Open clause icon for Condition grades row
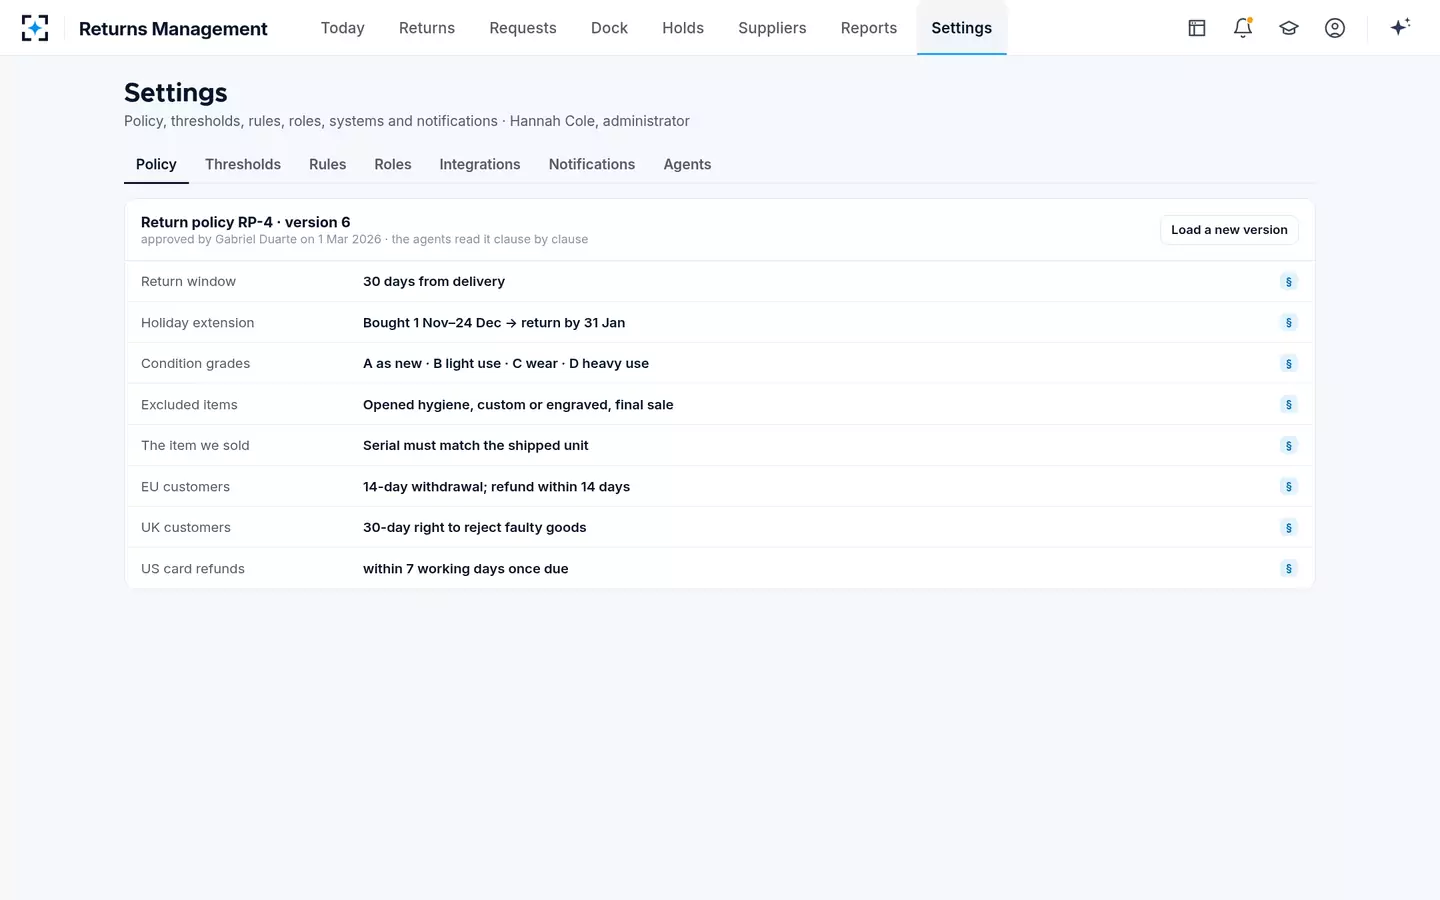 click(1289, 364)
